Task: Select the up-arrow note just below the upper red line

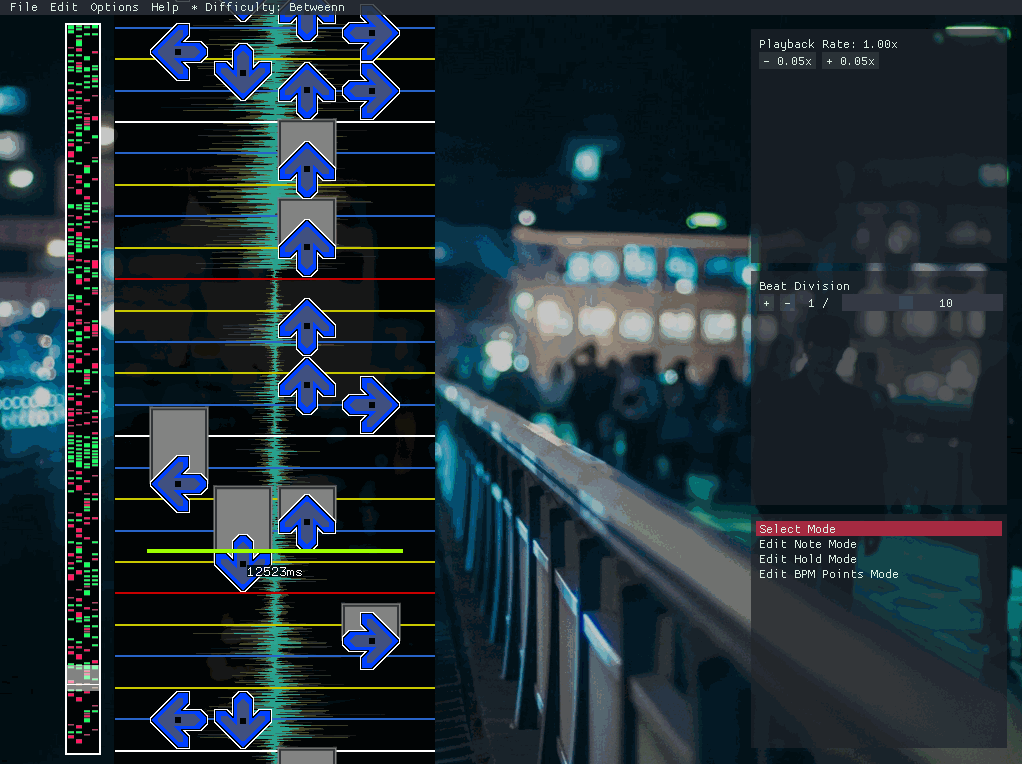Action: point(307,327)
